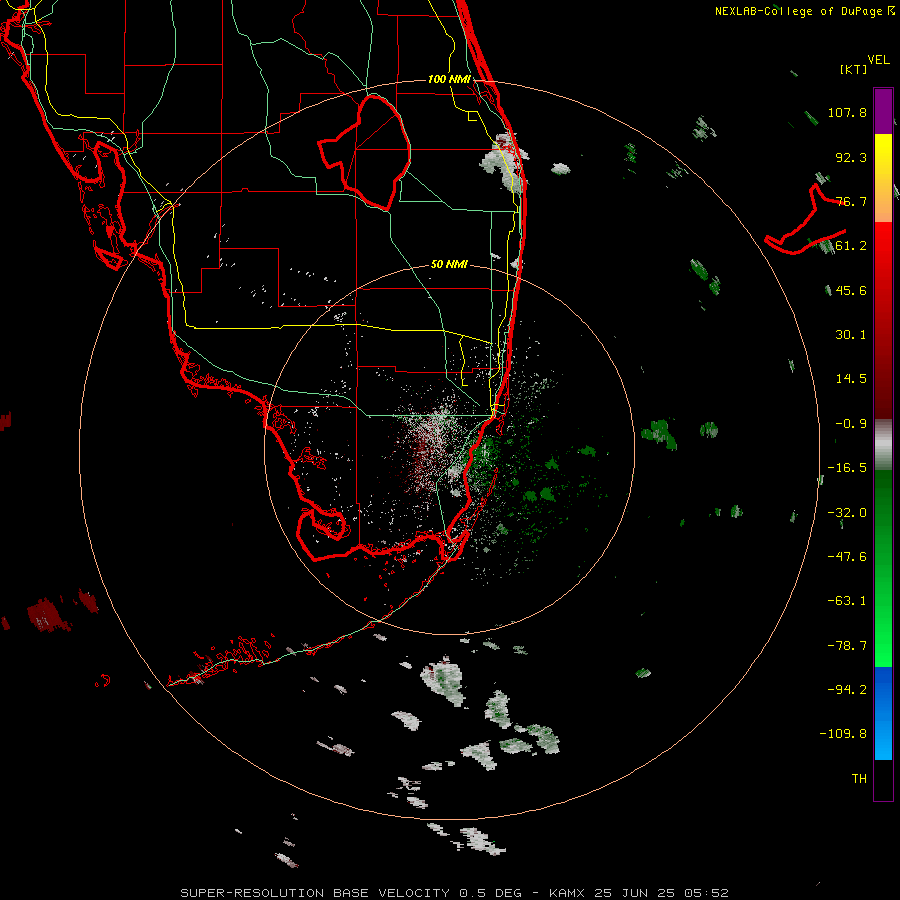Click the 45.6 legend value
The width and height of the screenshot is (900, 900).
(851, 290)
